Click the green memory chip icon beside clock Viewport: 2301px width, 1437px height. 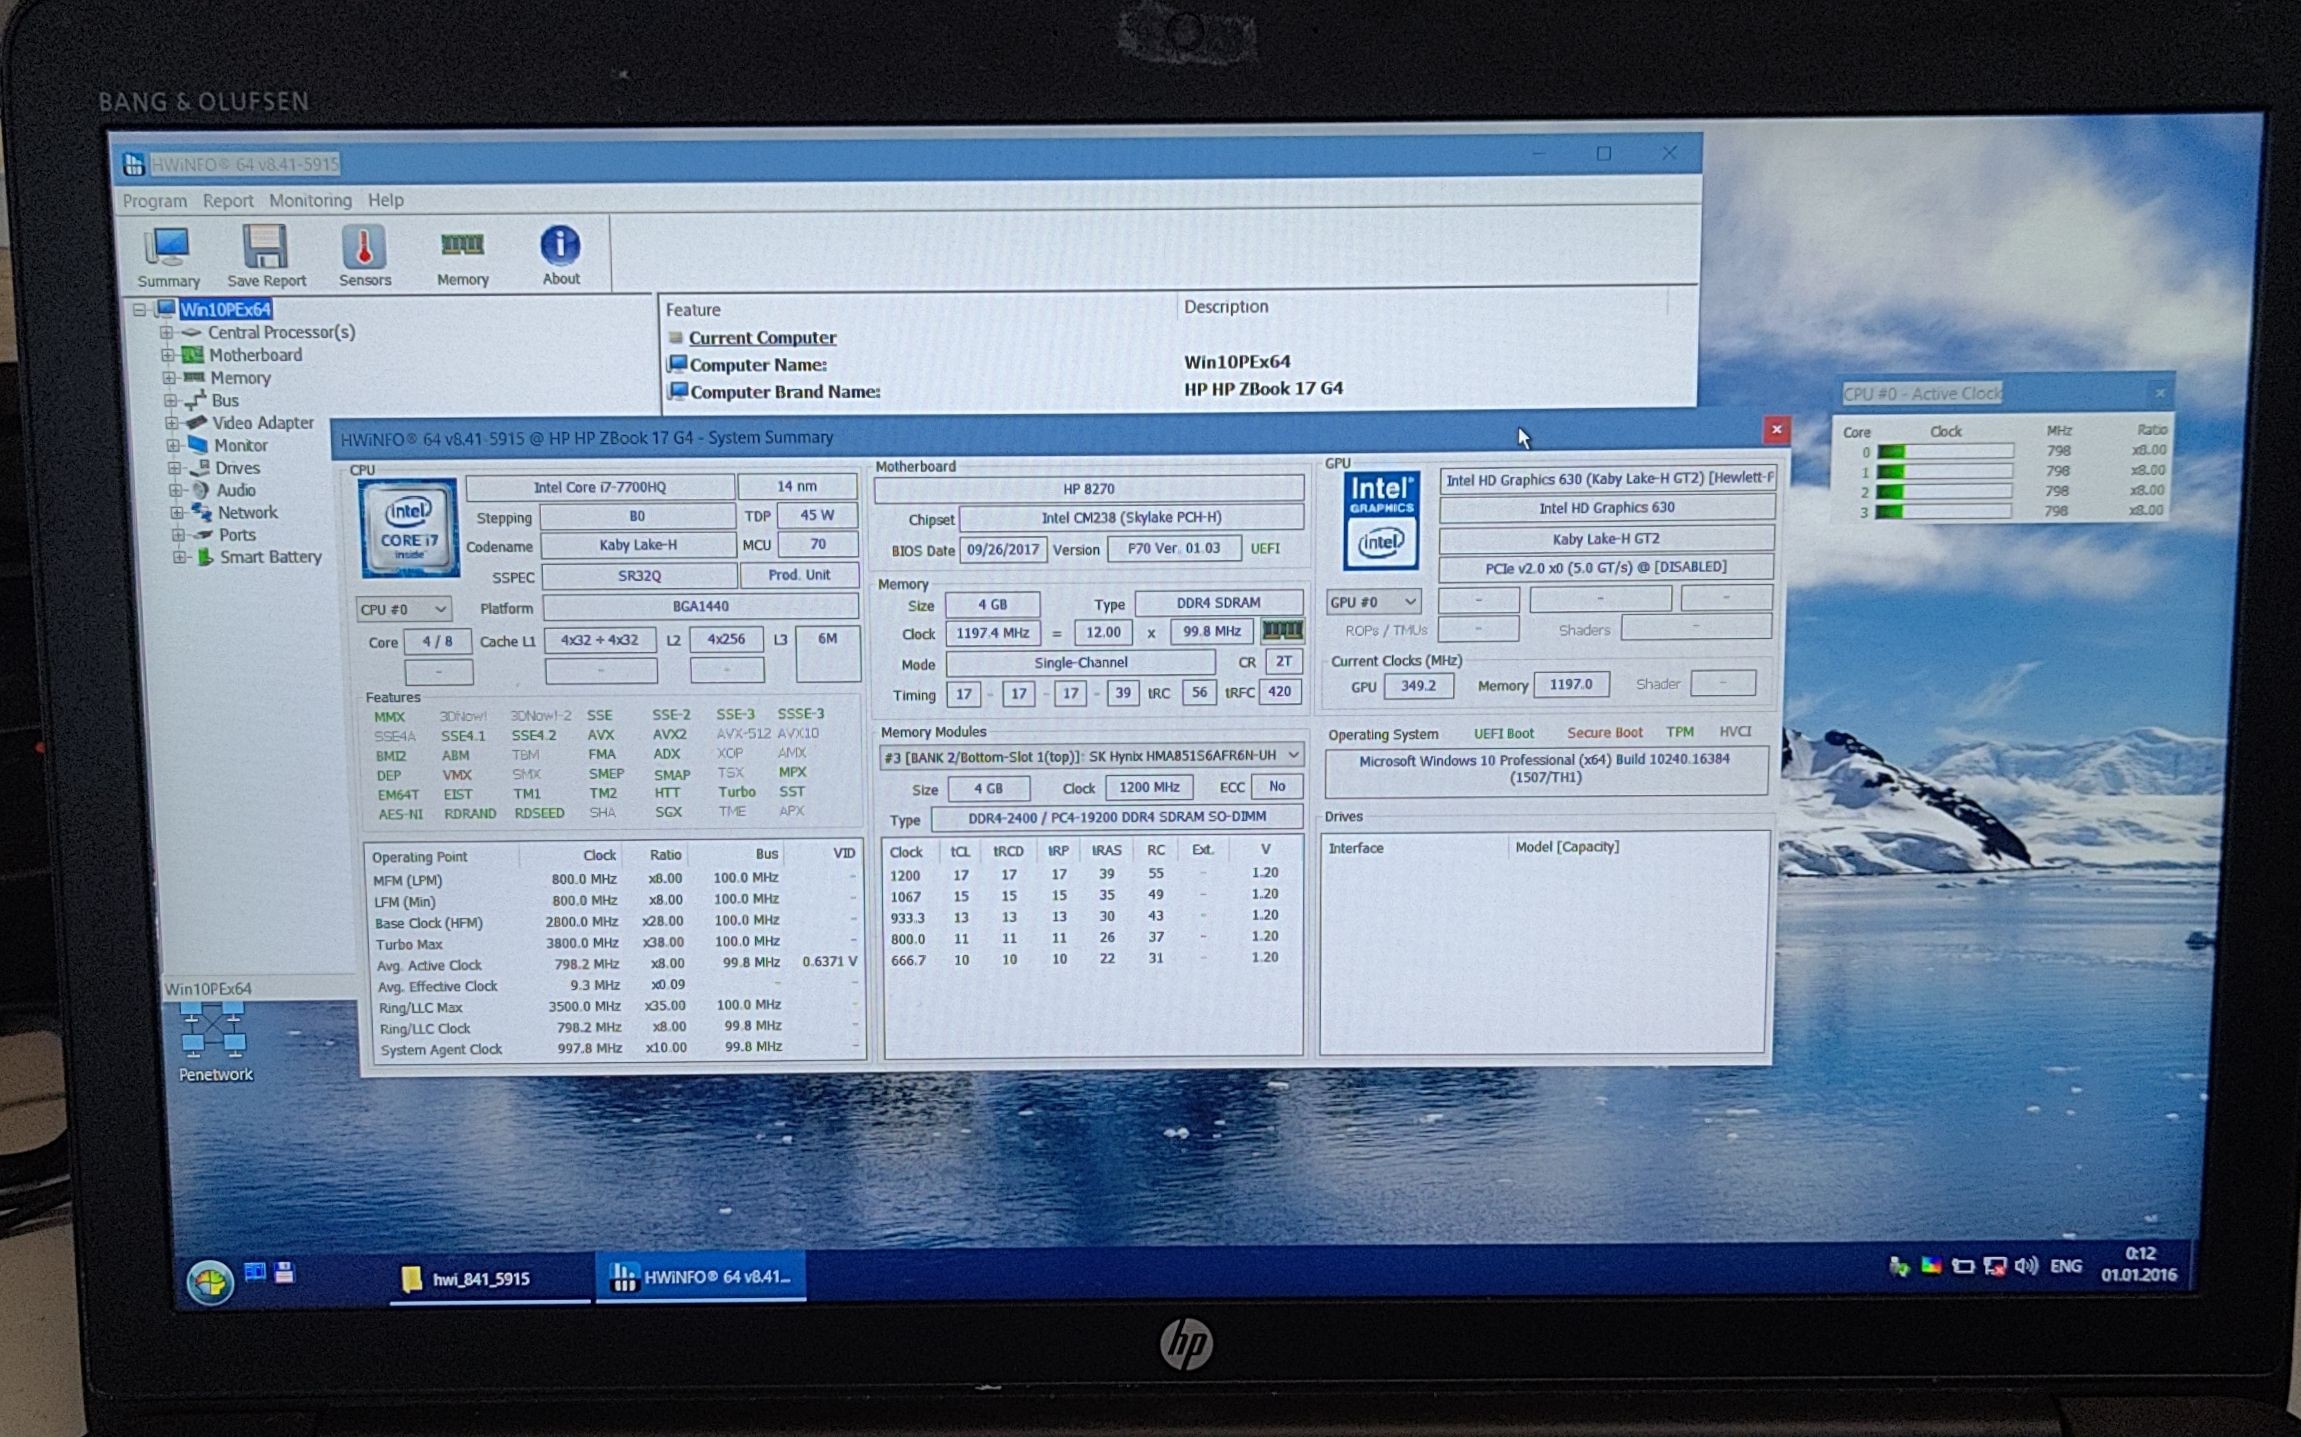point(1282,630)
